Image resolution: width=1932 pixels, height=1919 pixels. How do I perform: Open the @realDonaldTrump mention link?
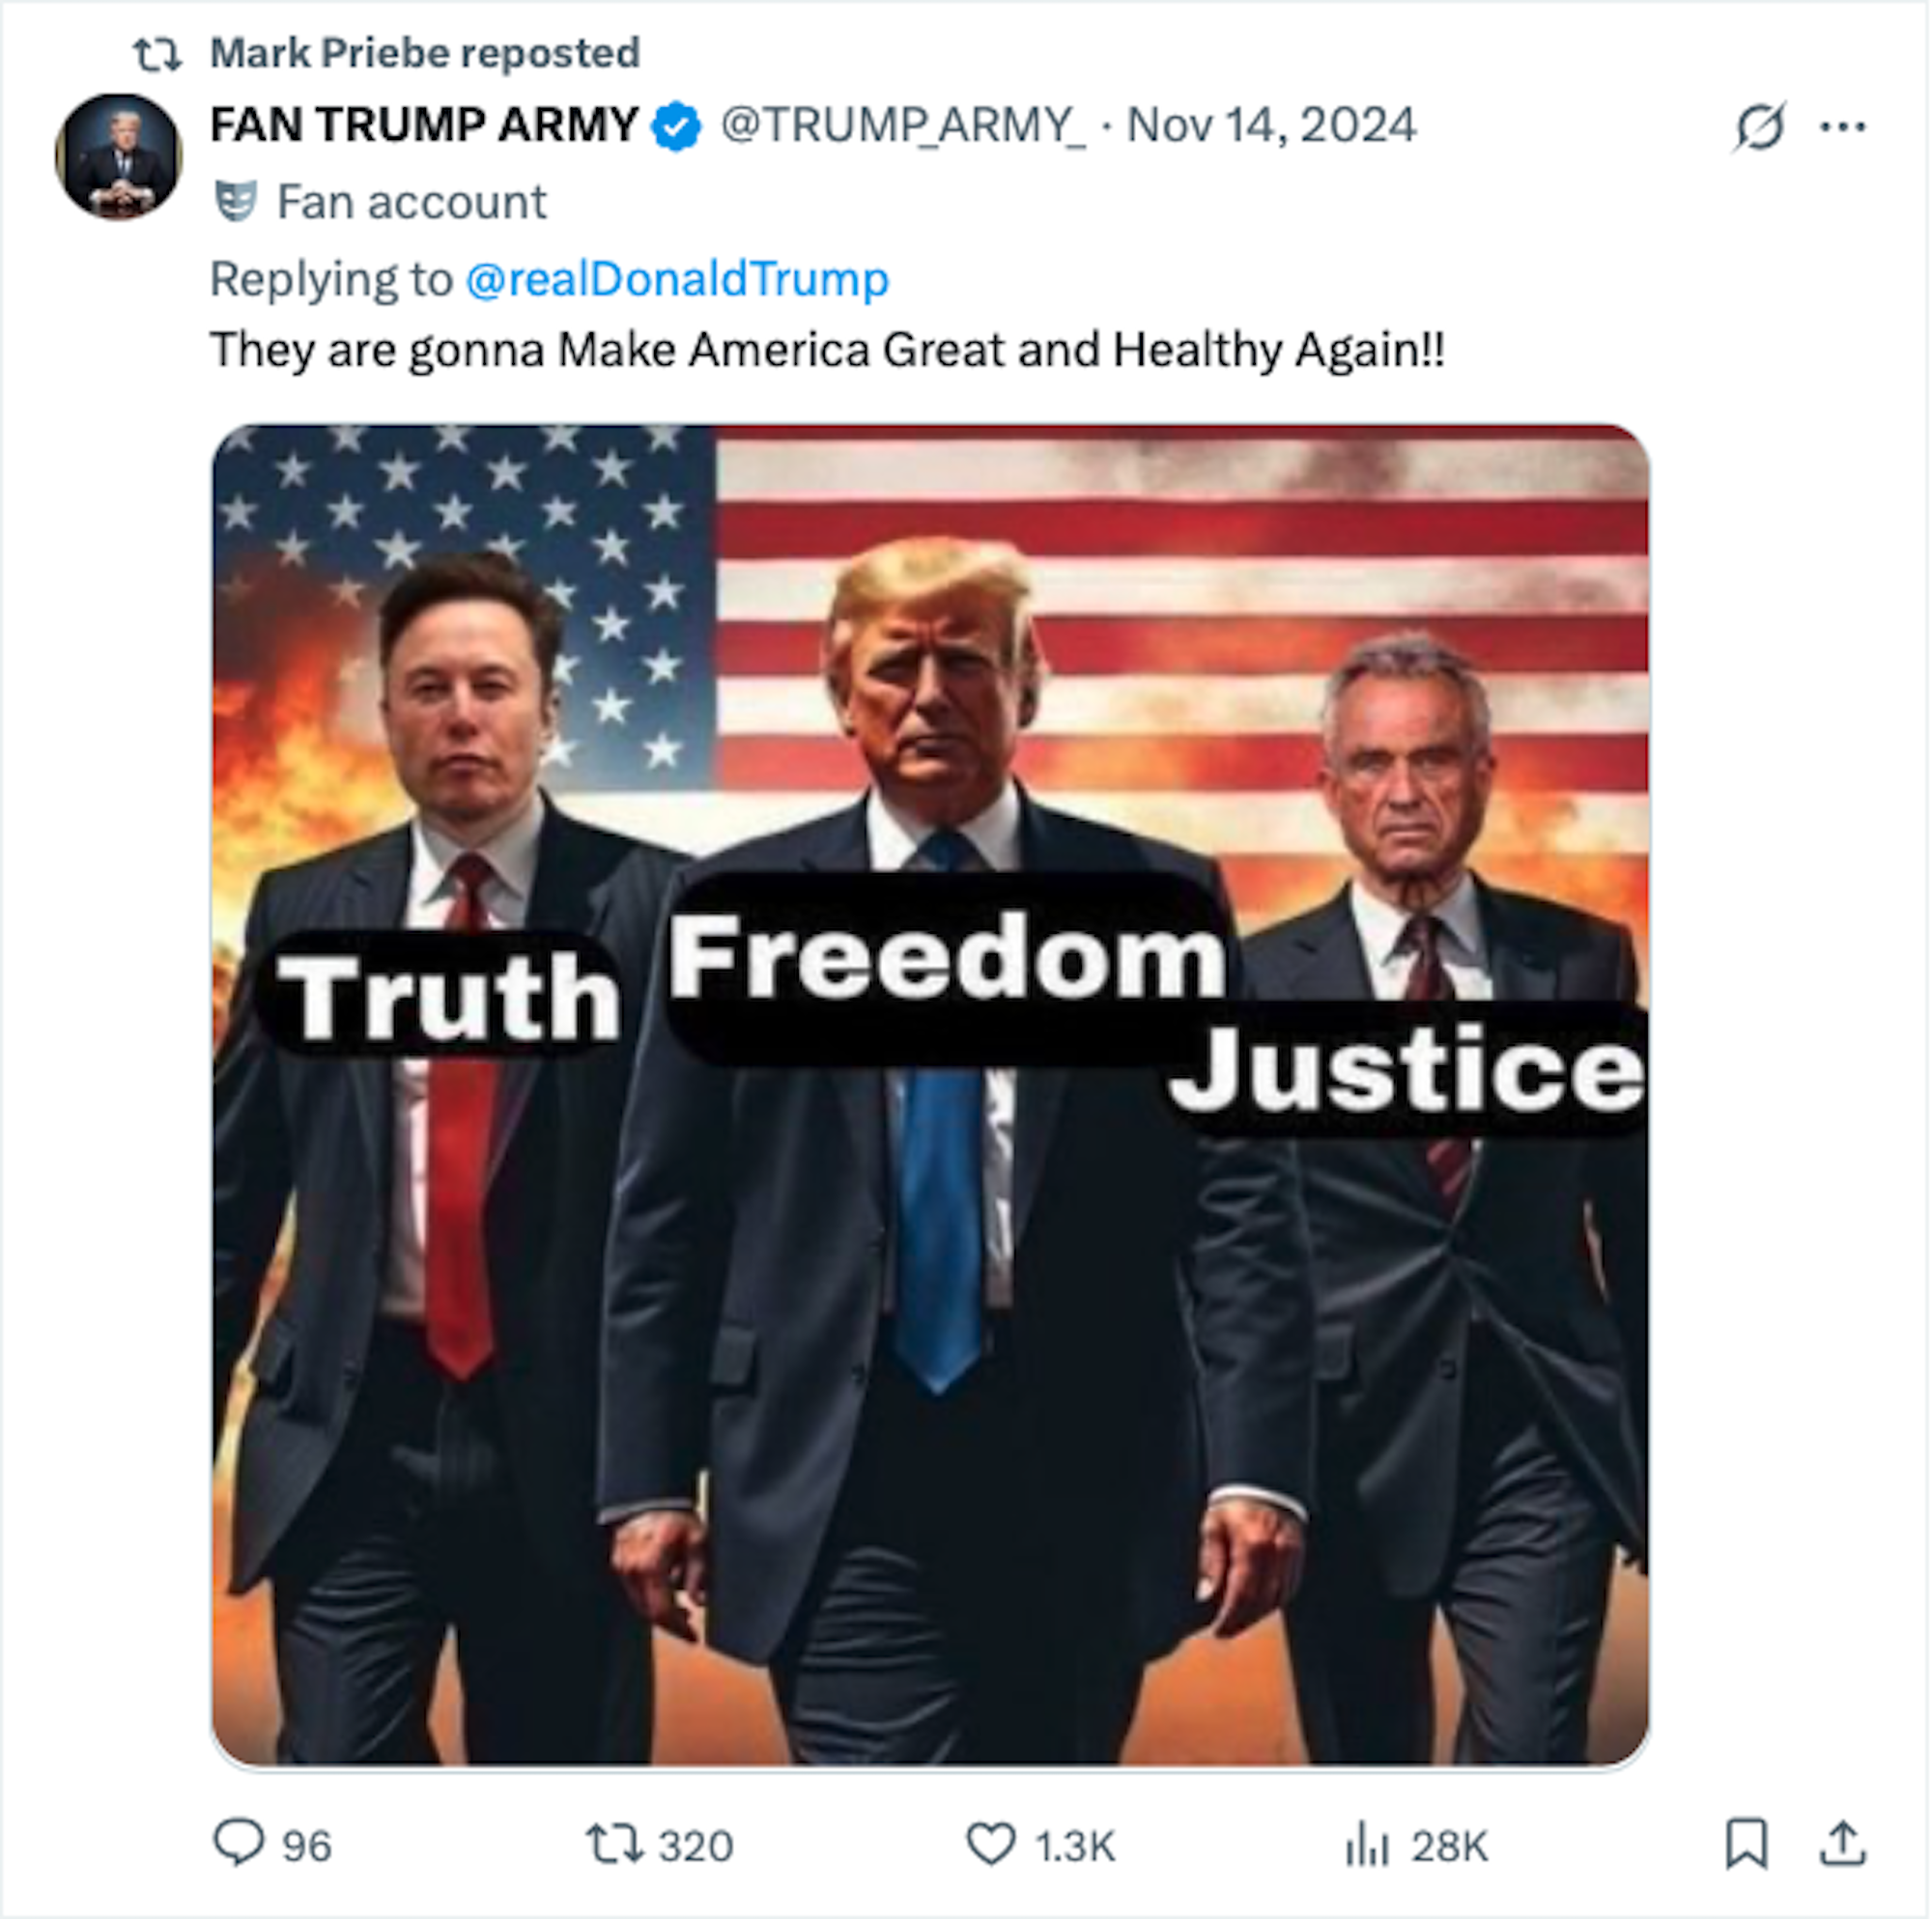677,279
